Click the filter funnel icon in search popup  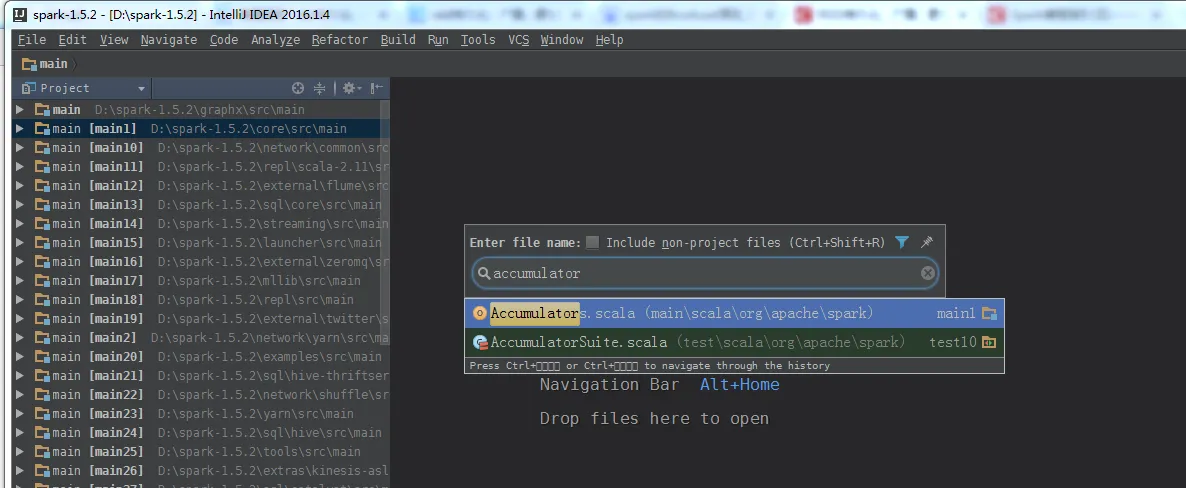[x=902, y=242]
